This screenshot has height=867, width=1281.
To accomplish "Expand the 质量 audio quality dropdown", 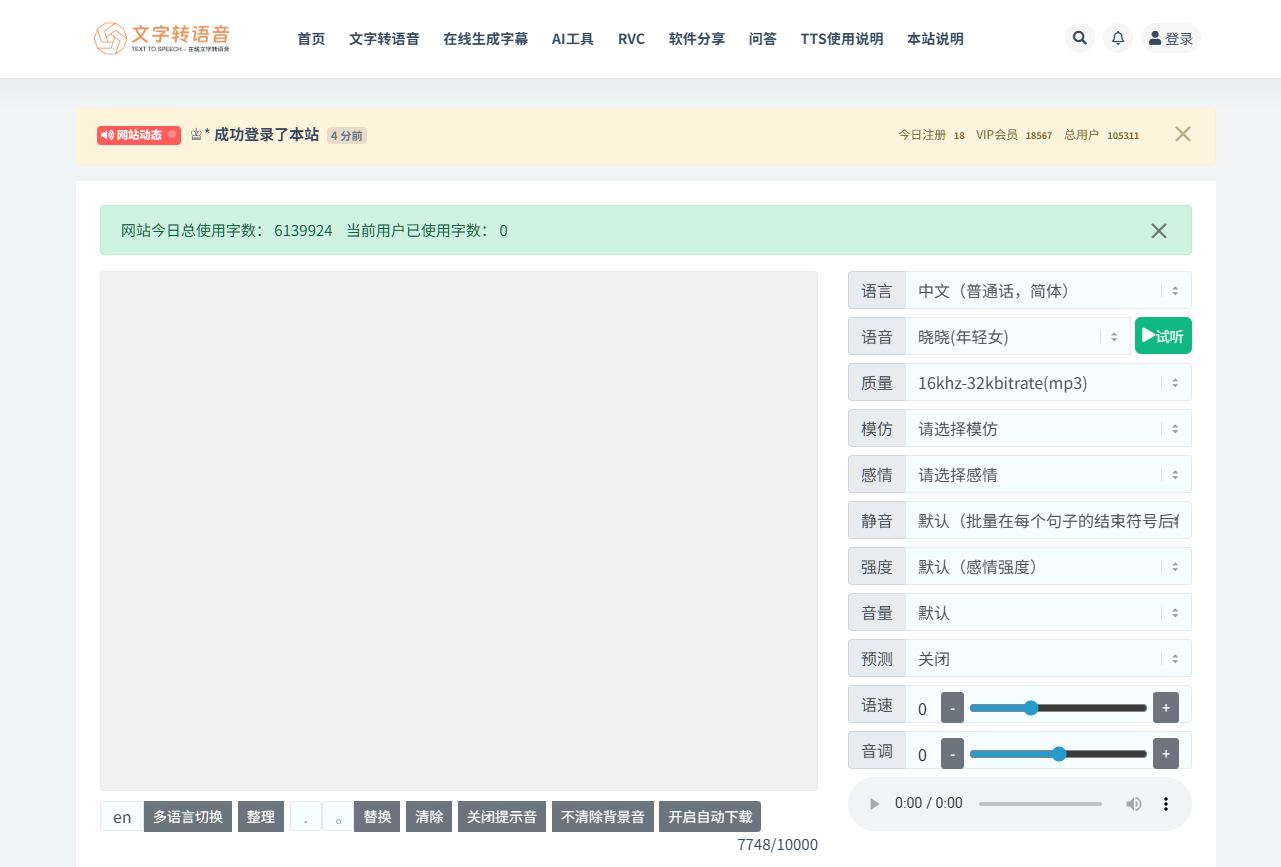I will pyautogui.click(x=1047, y=383).
